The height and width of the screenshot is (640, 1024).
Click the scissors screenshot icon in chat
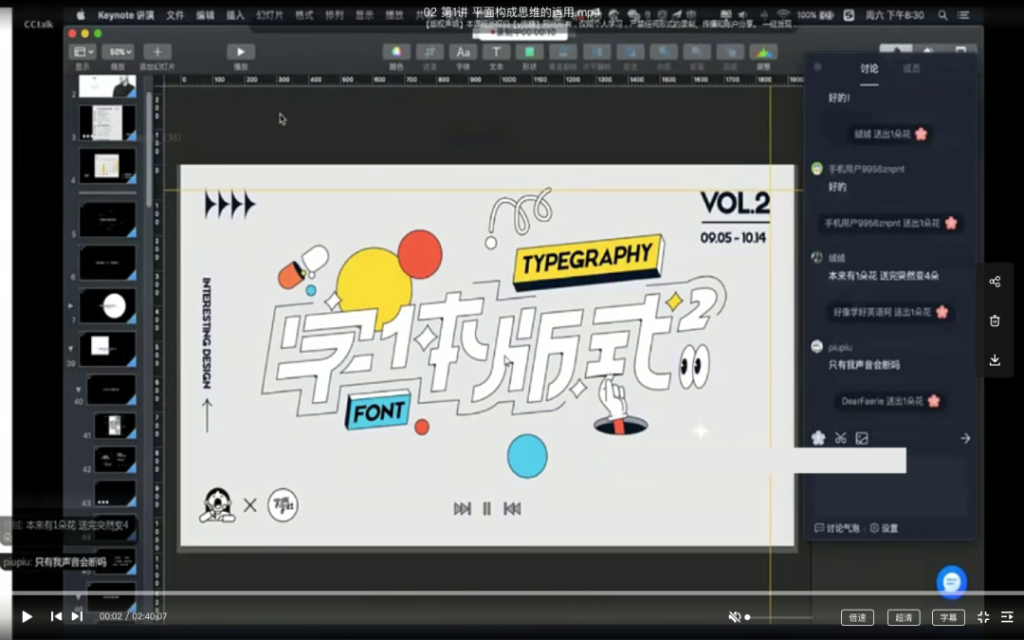tap(840, 438)
